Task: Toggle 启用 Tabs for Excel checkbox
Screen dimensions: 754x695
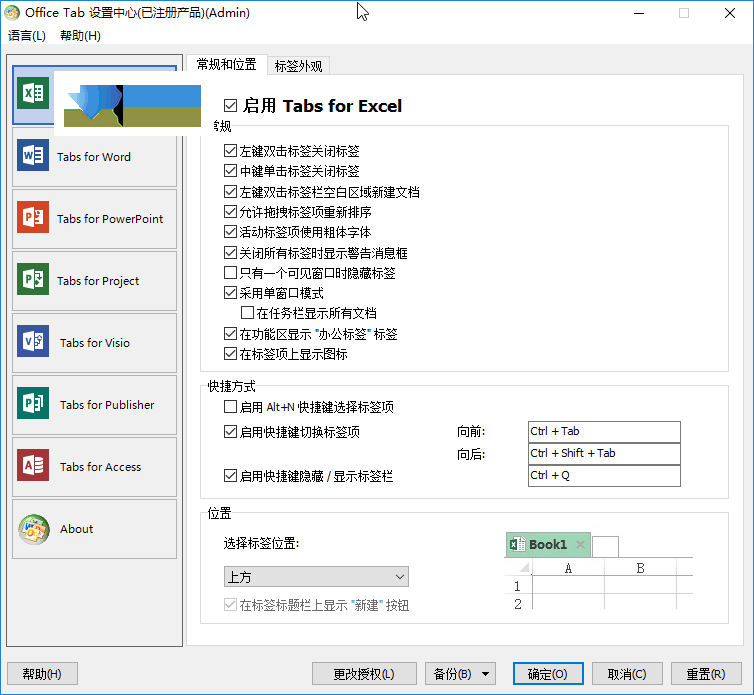Action: point(230,105)
